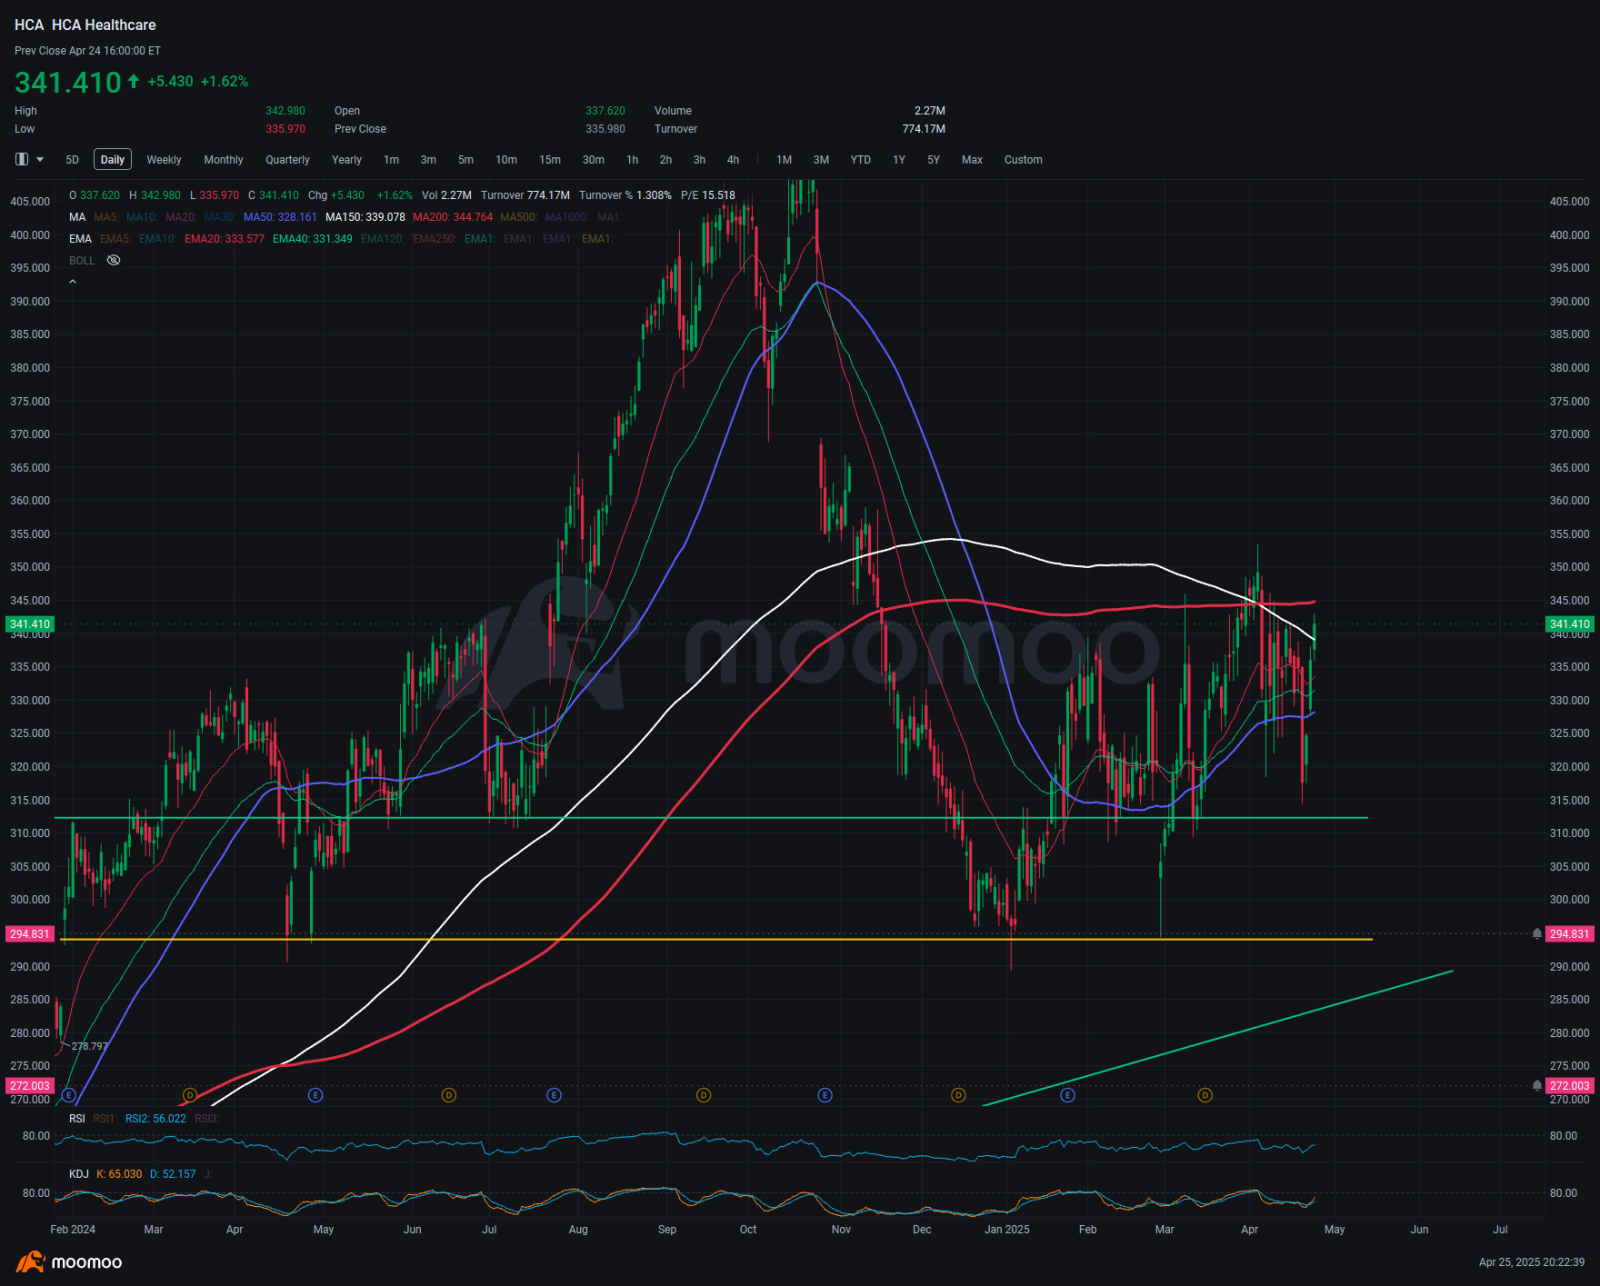The height and width of the screenshot is (1286, 1600).
Task: Set range to YTD
Action: tap(860, 160)
